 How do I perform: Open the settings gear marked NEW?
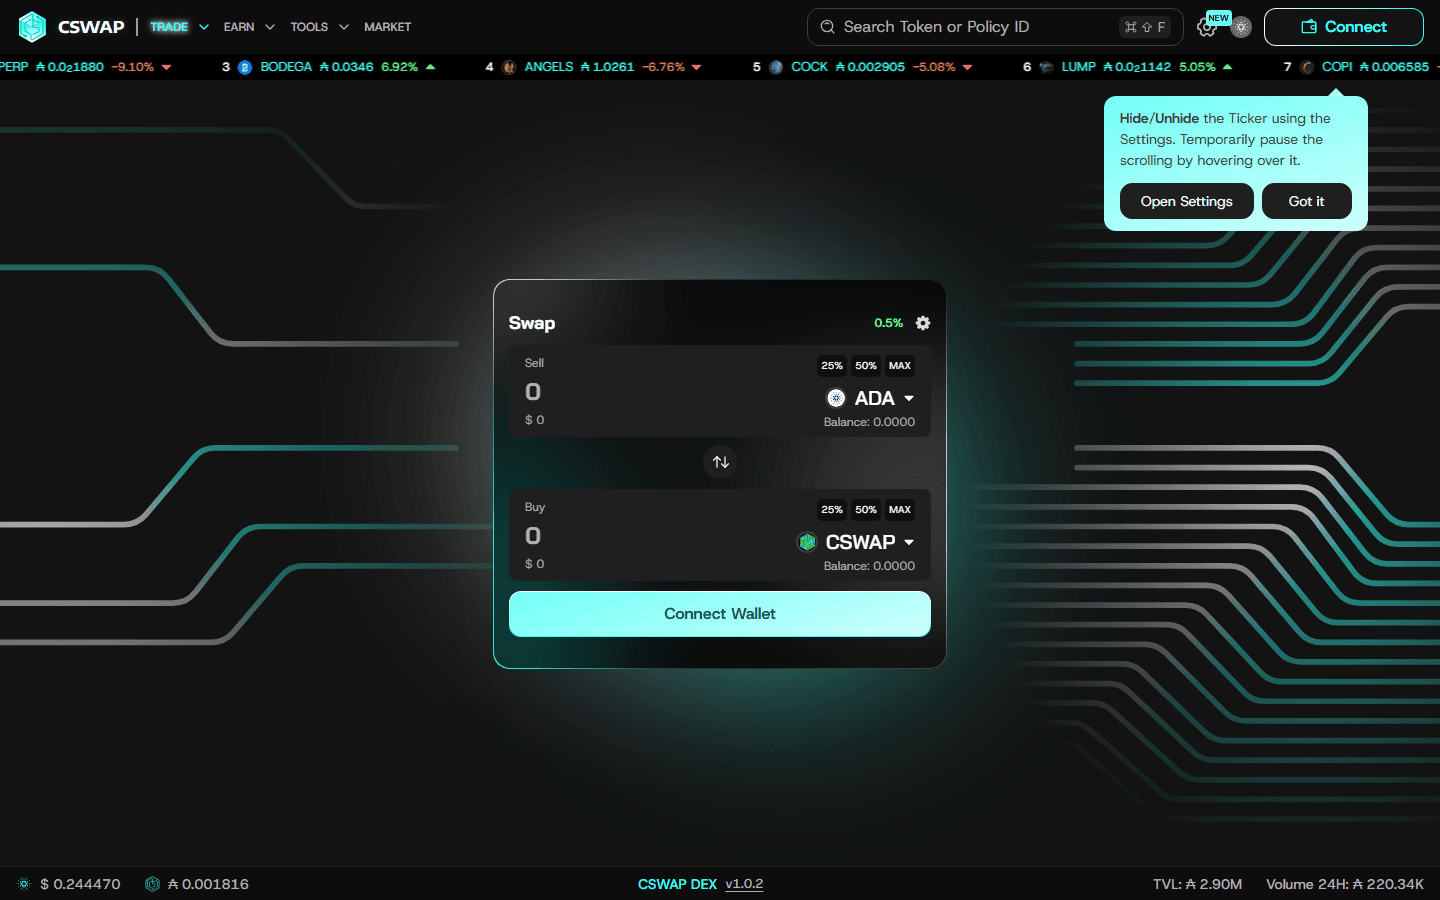coord(1207,27)
